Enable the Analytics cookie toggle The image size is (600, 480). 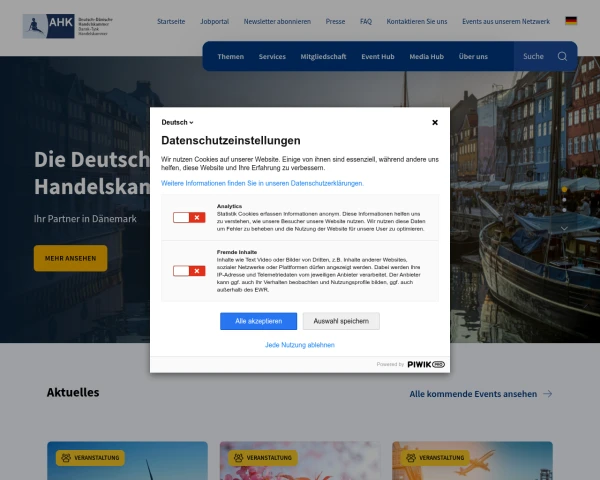(x=188, y=217)
